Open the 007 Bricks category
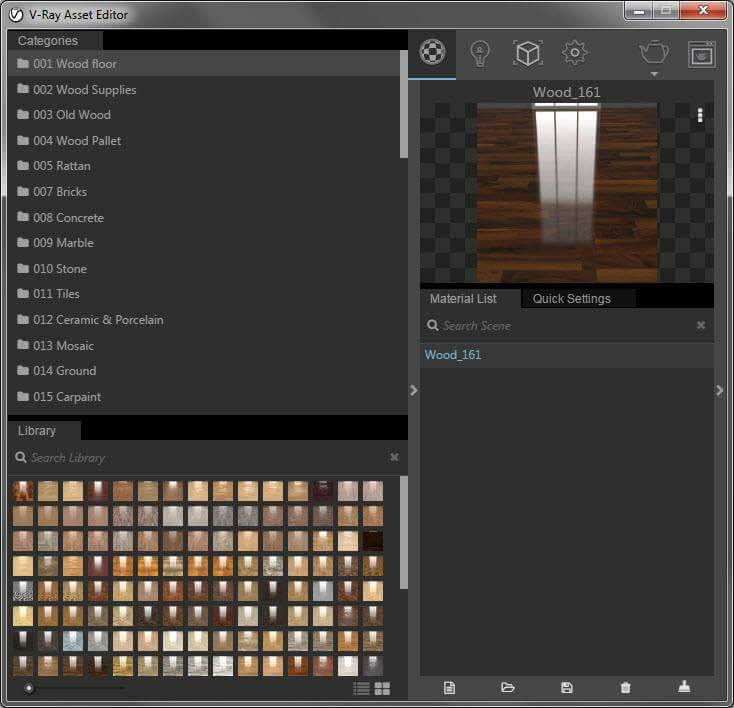Screen dimensions: 734x708 [204, 192]
